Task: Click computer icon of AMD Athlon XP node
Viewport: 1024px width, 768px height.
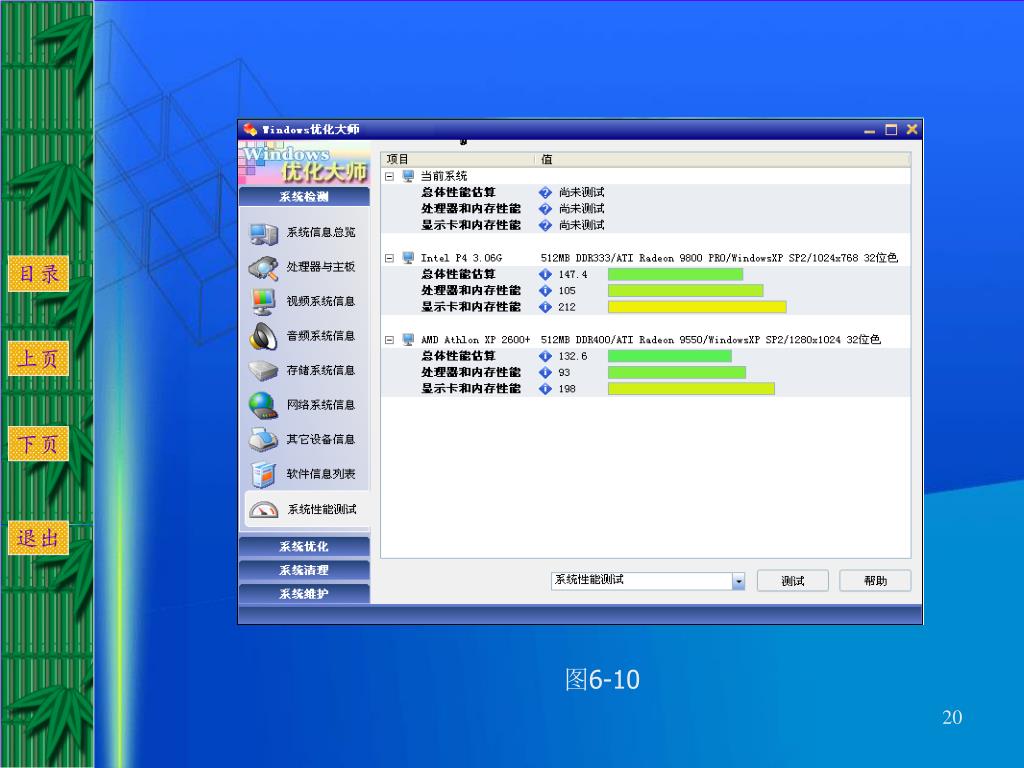Action: click(x=408, y=340)
